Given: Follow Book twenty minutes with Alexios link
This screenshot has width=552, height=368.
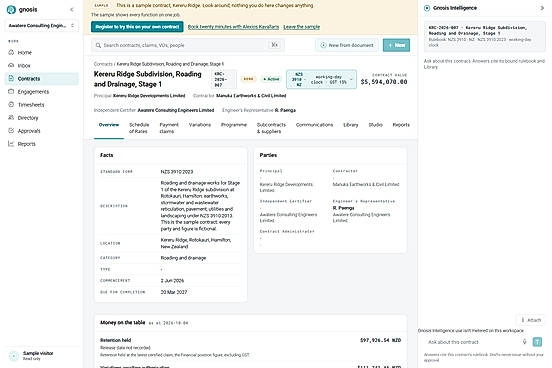Looking at the screenshot, I should coord(233,27).
